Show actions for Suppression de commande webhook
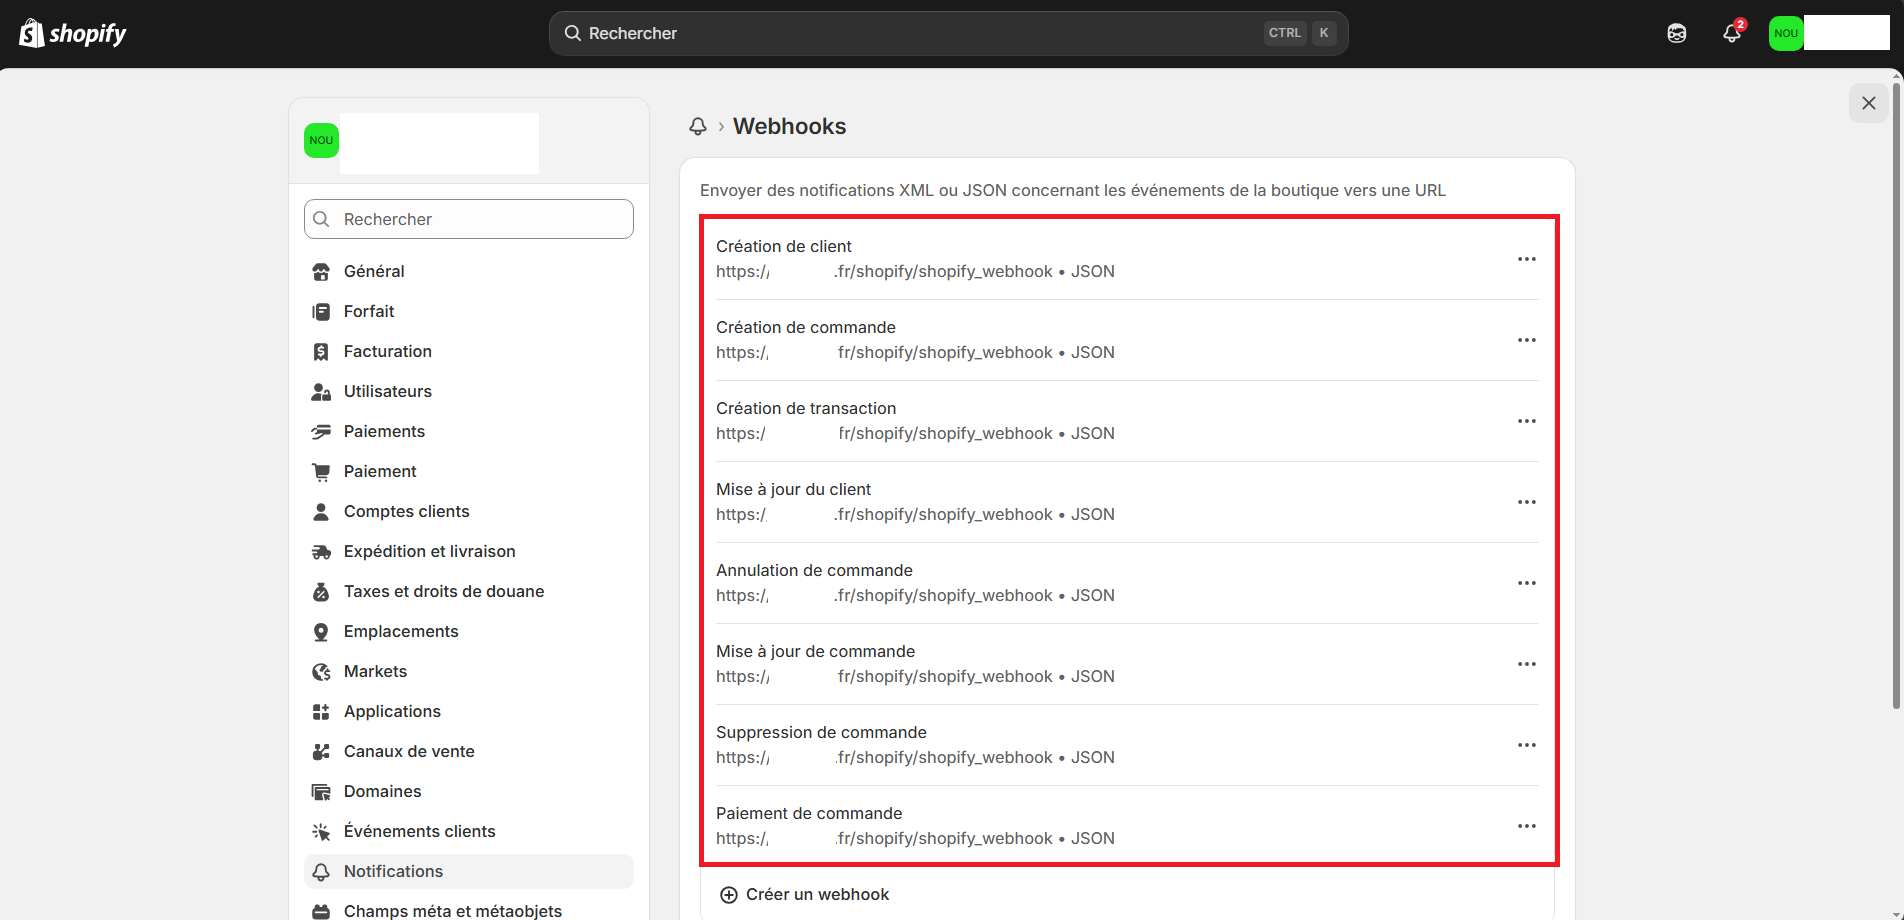Viewport: 1904px width, 920px height. tap(1526, 745)
